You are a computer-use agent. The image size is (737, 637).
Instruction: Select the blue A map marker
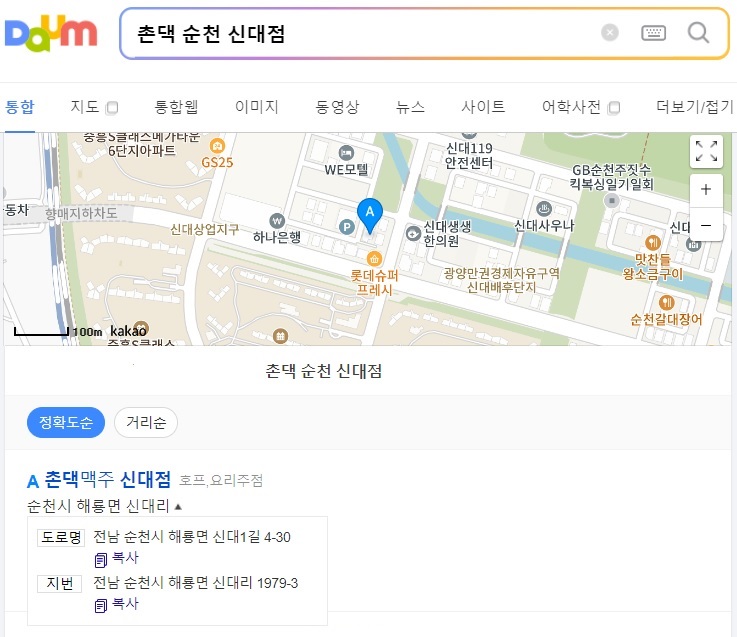point(370,216)
